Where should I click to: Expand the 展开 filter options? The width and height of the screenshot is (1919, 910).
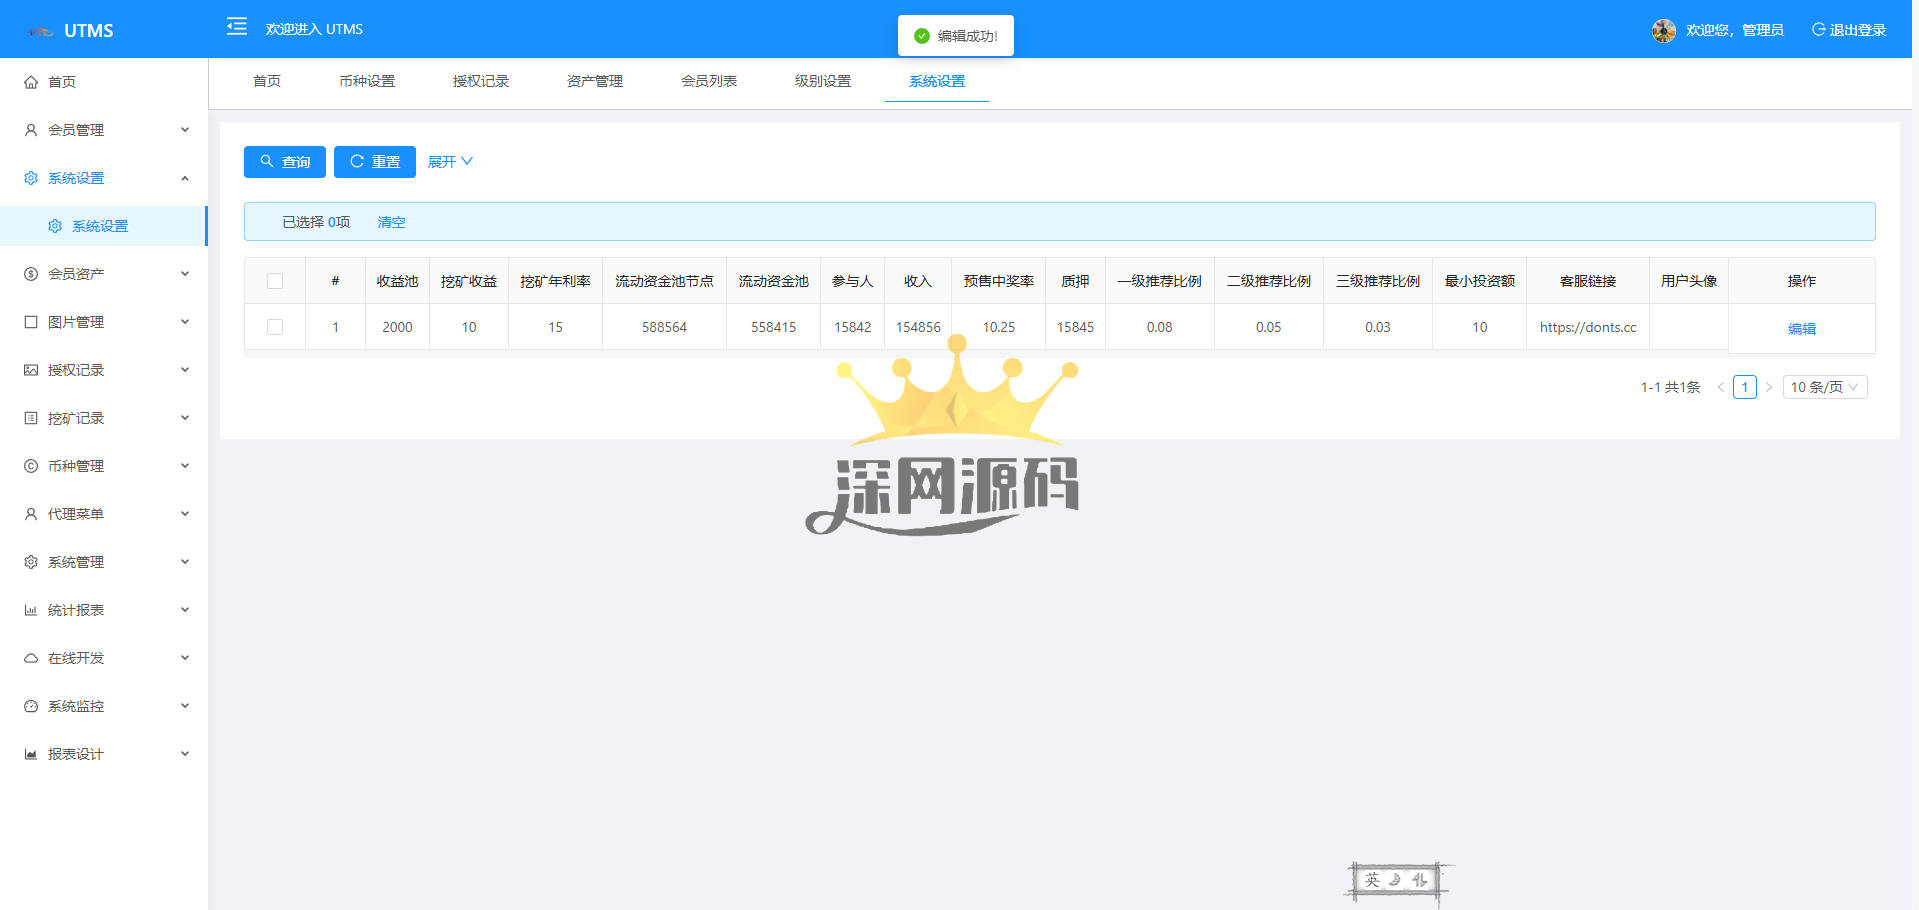[450, 162]
